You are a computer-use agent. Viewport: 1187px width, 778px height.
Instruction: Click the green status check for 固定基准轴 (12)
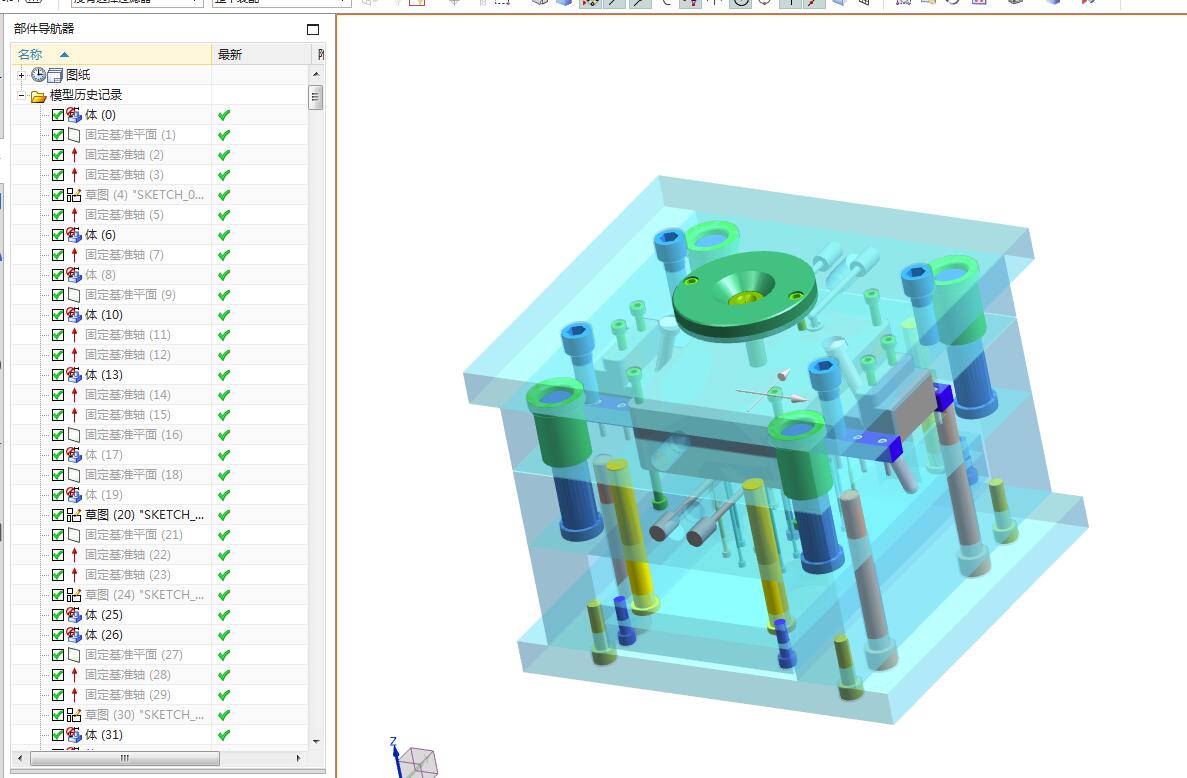(x=224, y=355)
